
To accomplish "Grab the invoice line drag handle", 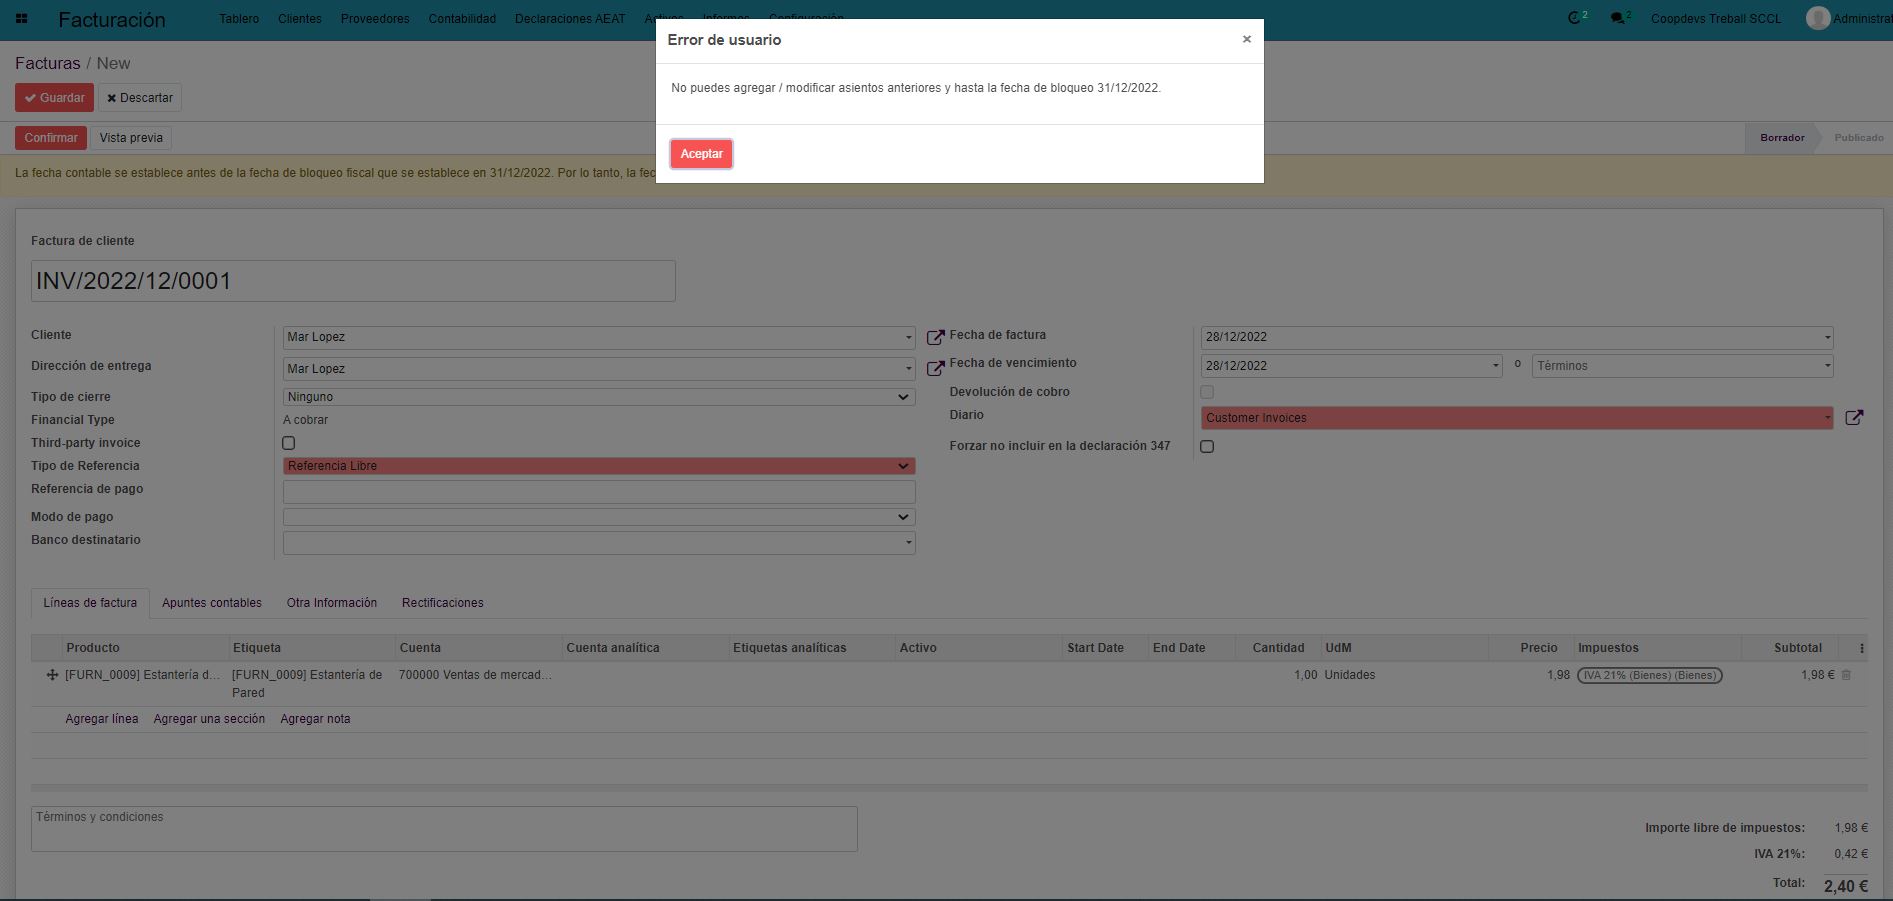I will tap(52, 675).
